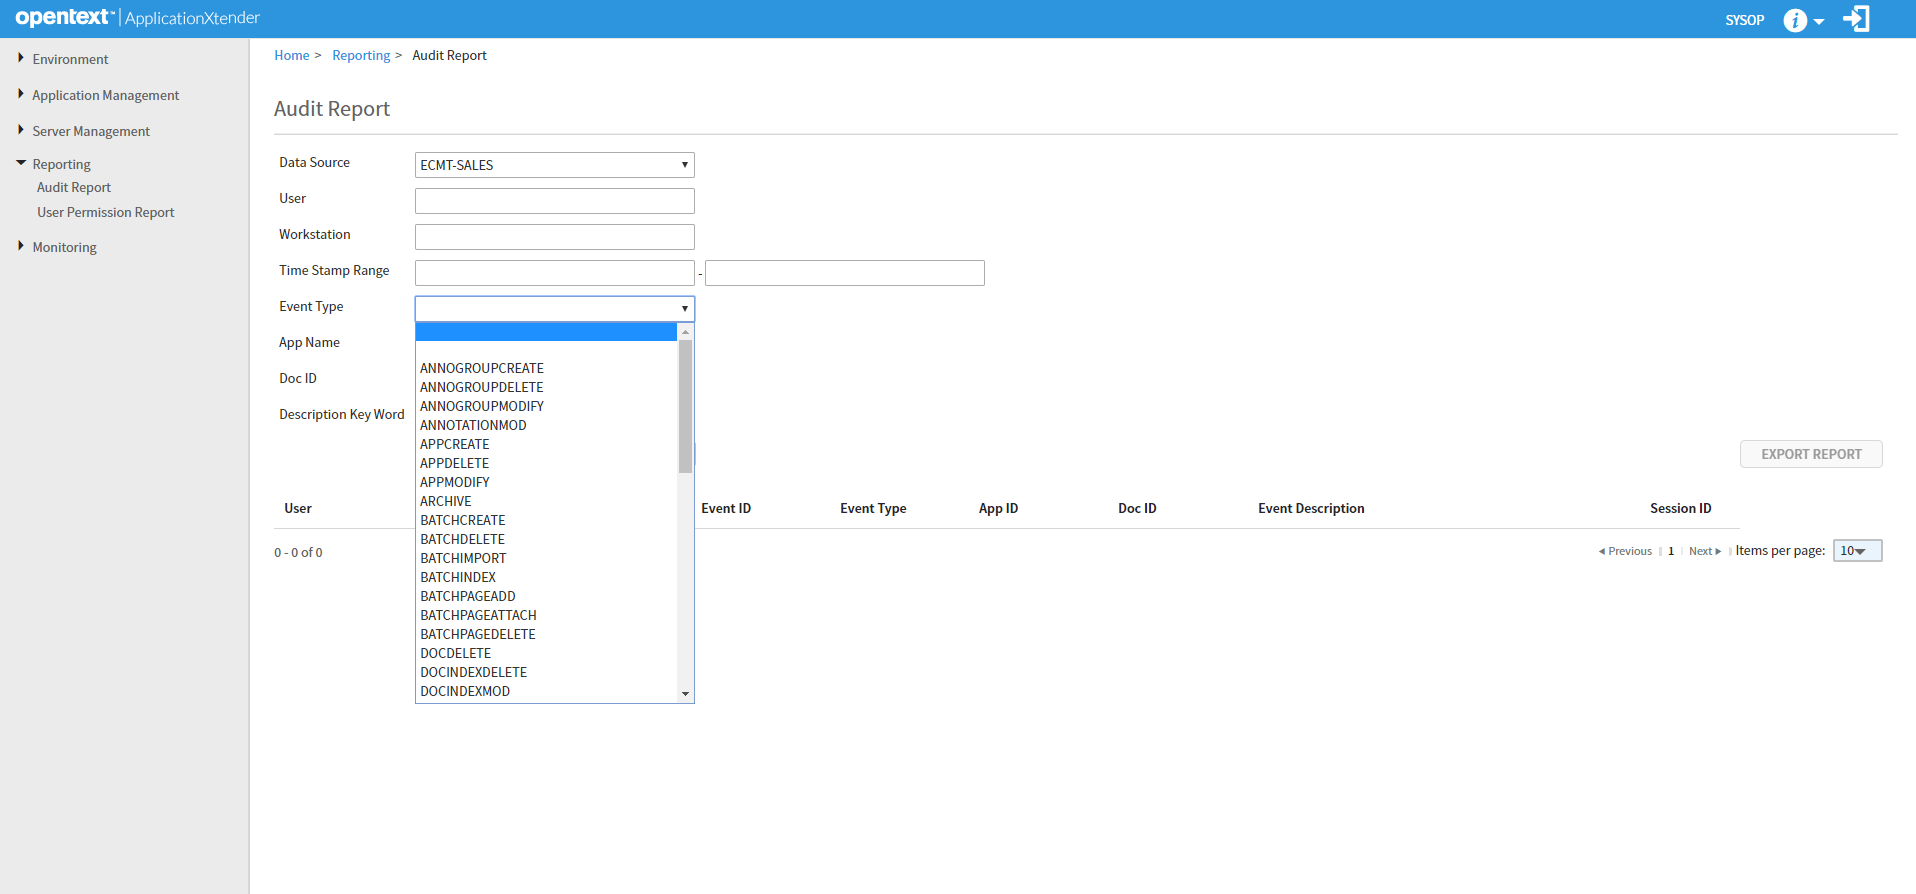Go to Reporting breadcrumb link
This screenshot has height=894, width=1916.
point(361,55)
